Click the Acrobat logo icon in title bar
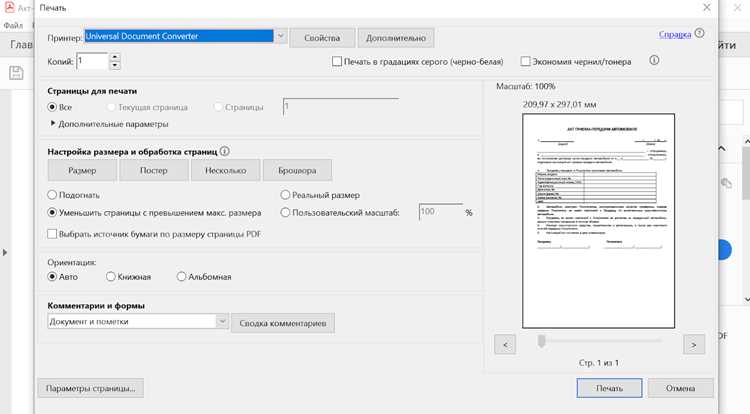This screenshot has height=414, width=750. 10,7
